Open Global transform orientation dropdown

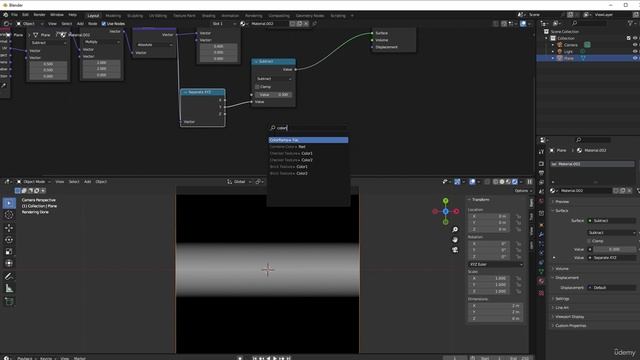pyautogui.click(x=239, y=182)
